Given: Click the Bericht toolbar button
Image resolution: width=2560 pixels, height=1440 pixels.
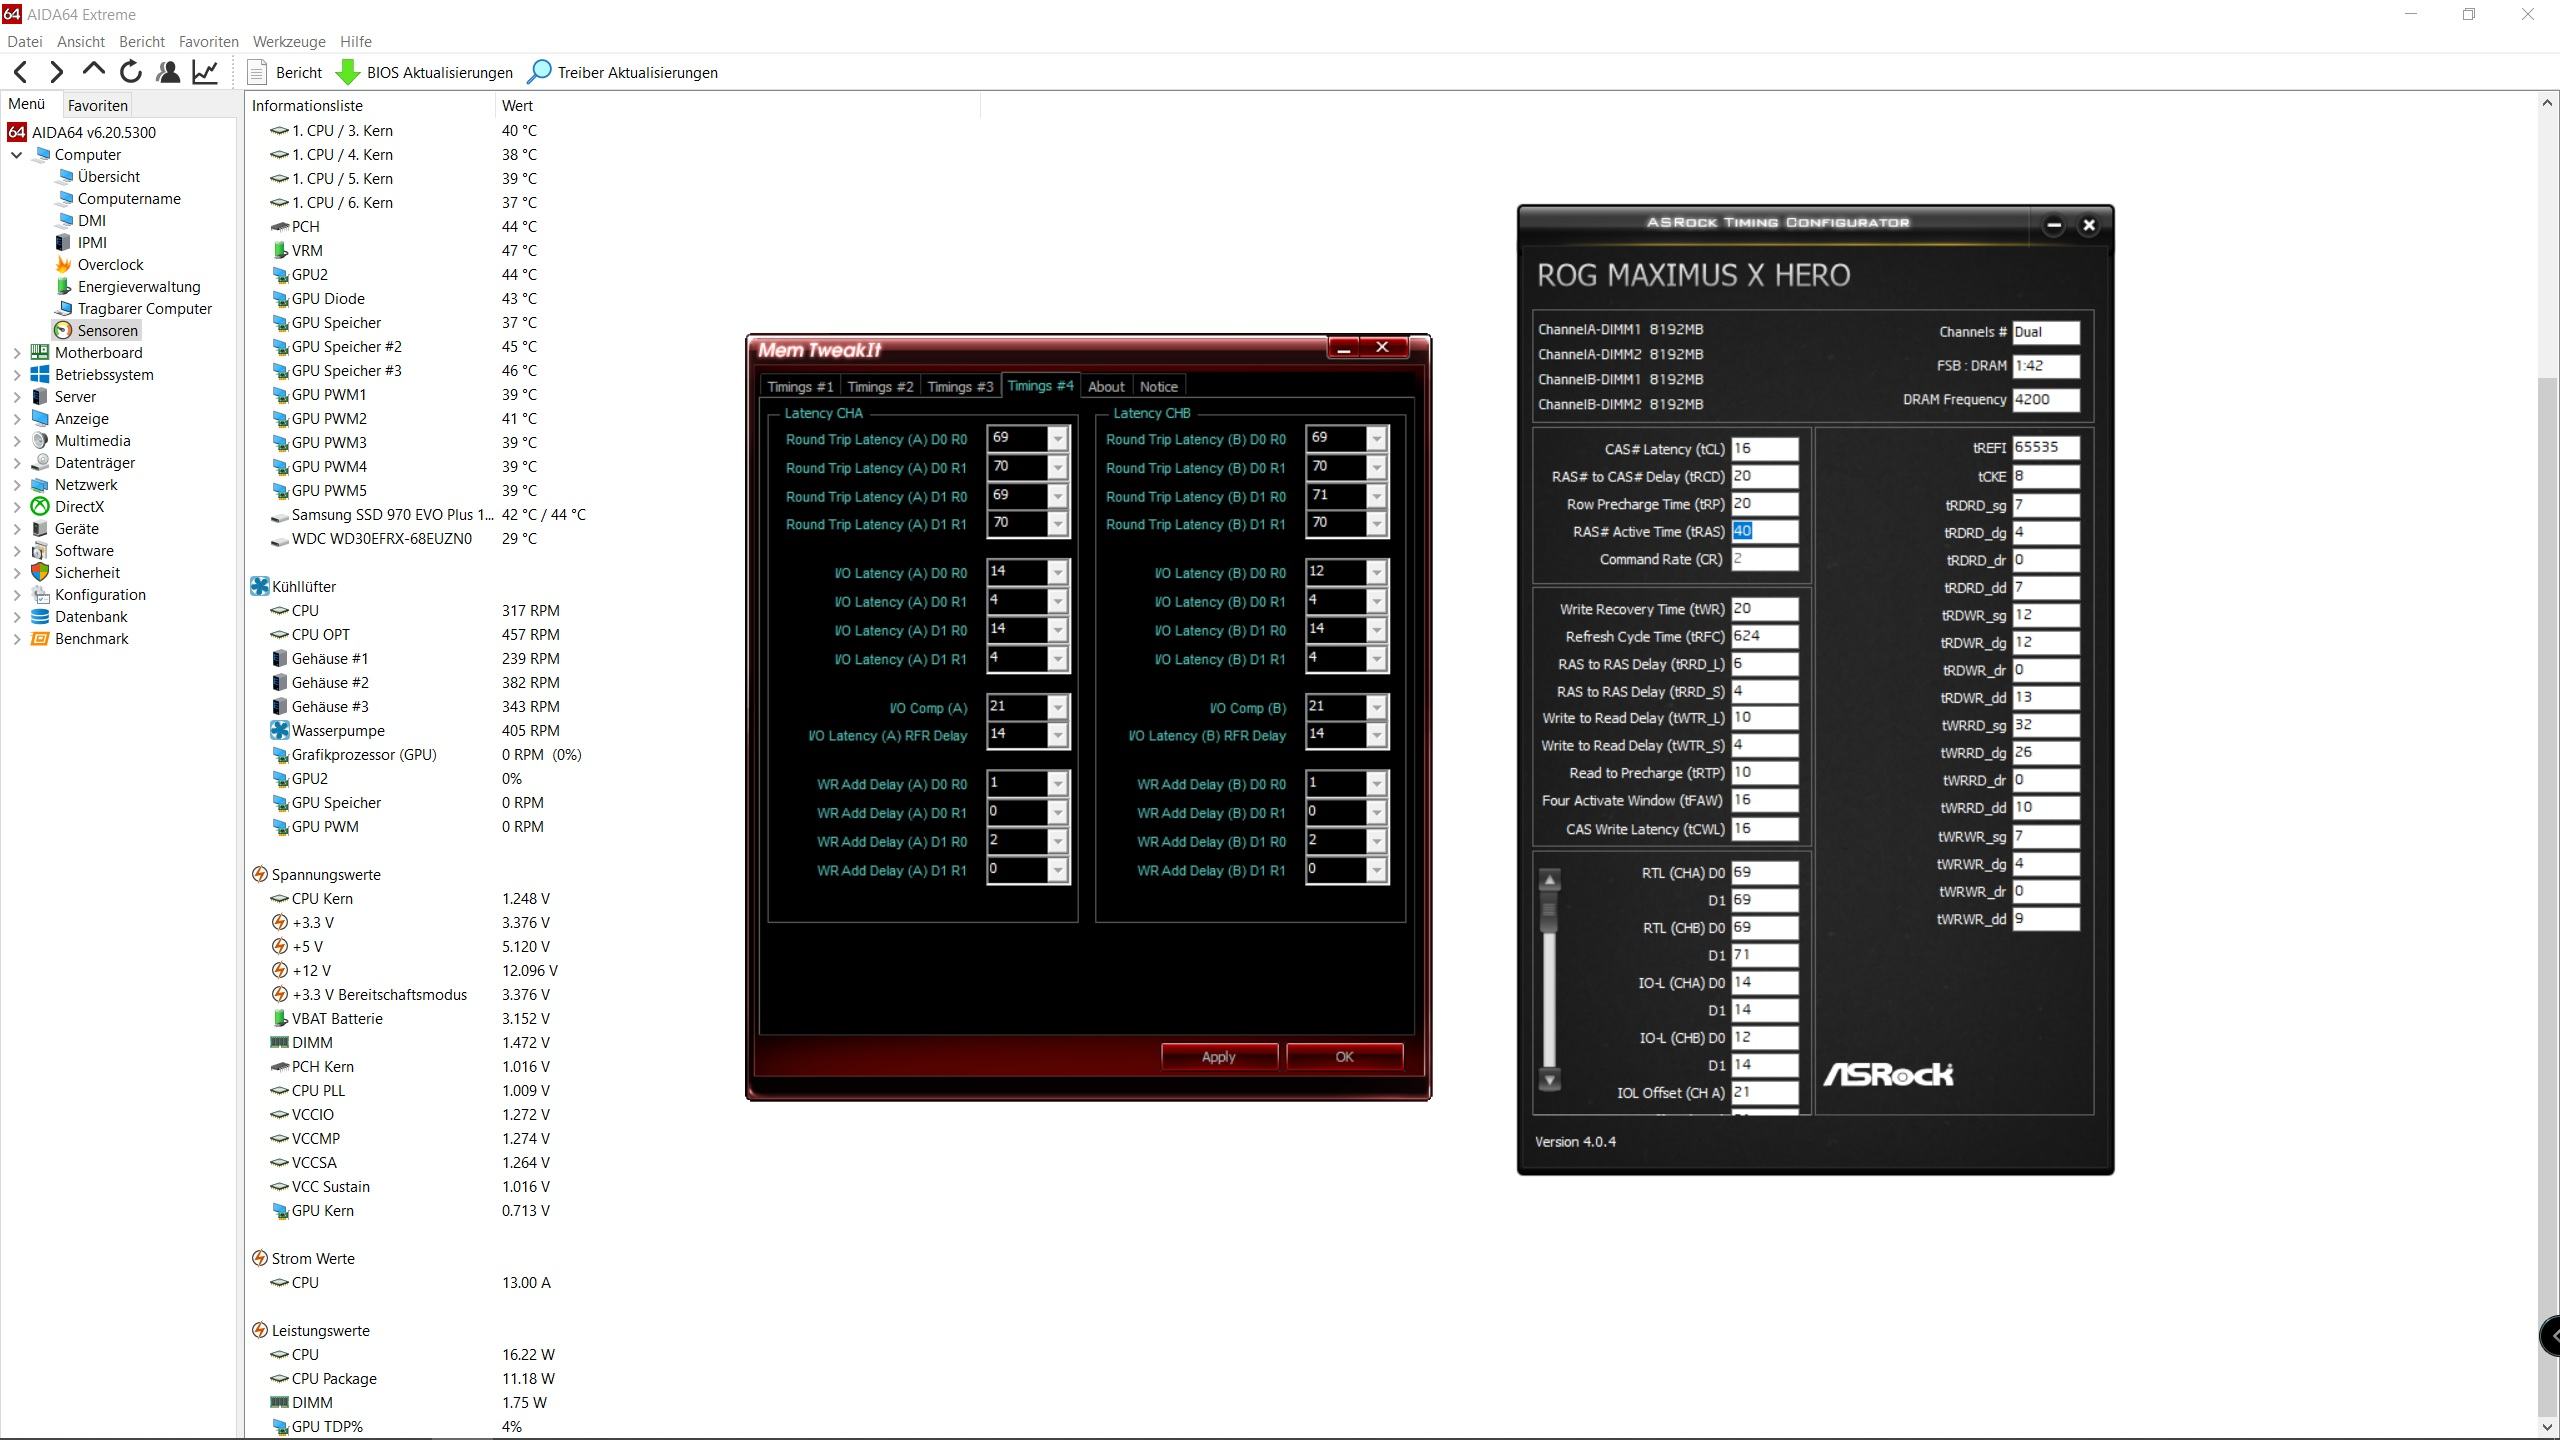Looking at the screenshot, I should click(x=285, y=72).
